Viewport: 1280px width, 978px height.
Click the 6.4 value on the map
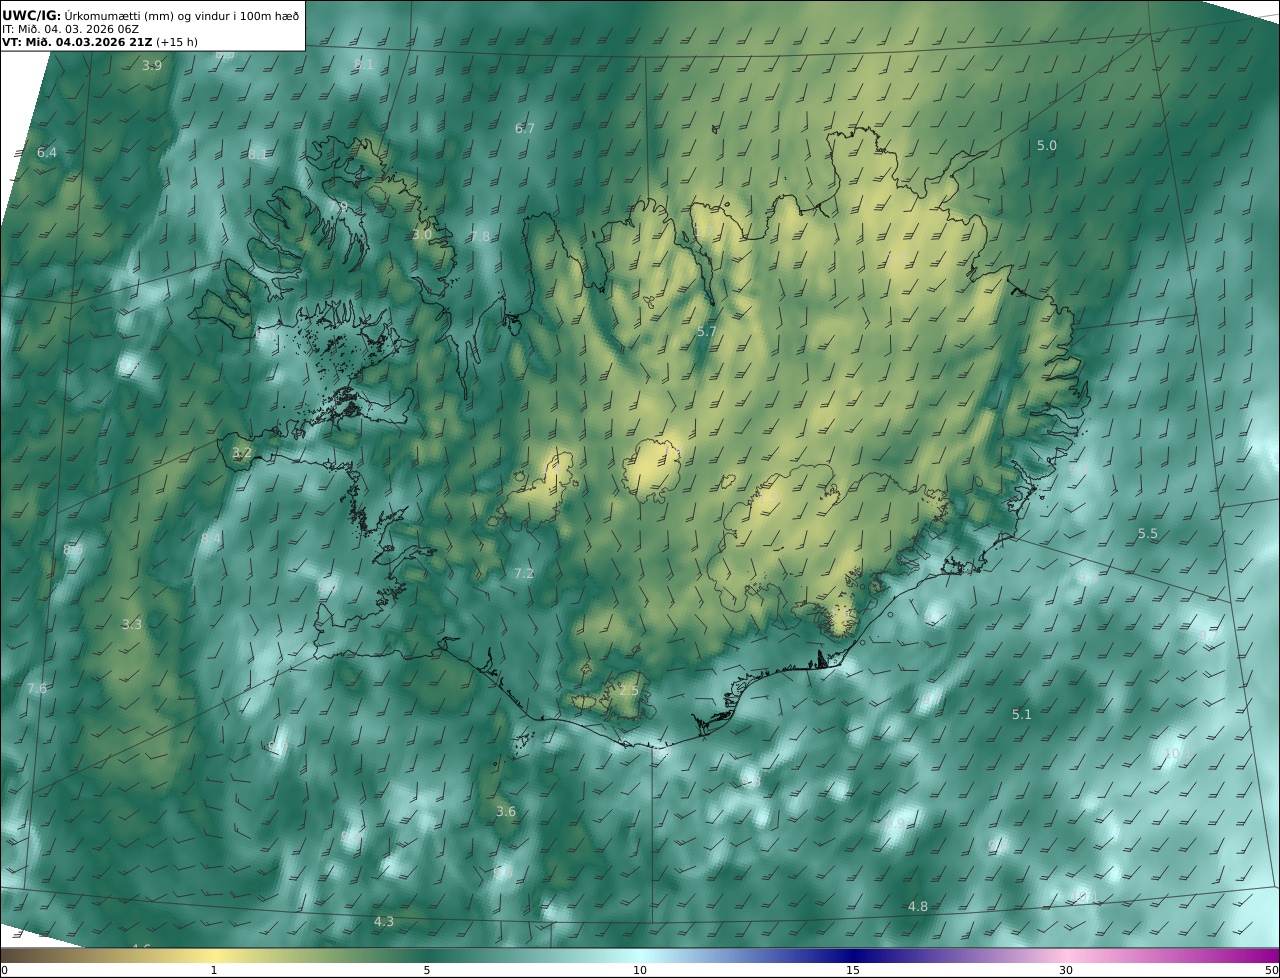(x=47, y=153)
